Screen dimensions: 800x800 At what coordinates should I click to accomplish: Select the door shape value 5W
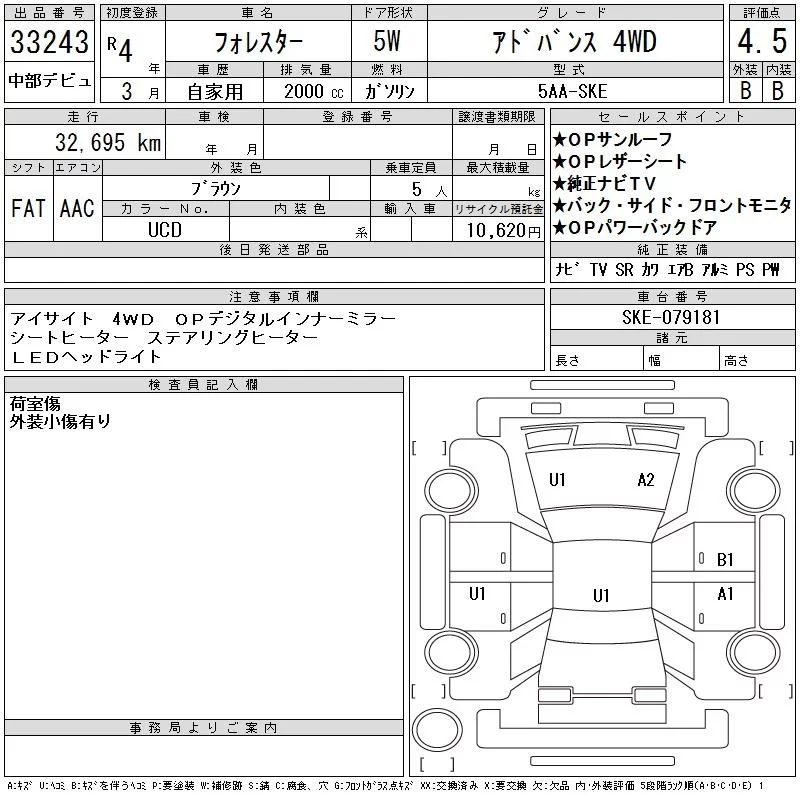[x=390, y=42]
